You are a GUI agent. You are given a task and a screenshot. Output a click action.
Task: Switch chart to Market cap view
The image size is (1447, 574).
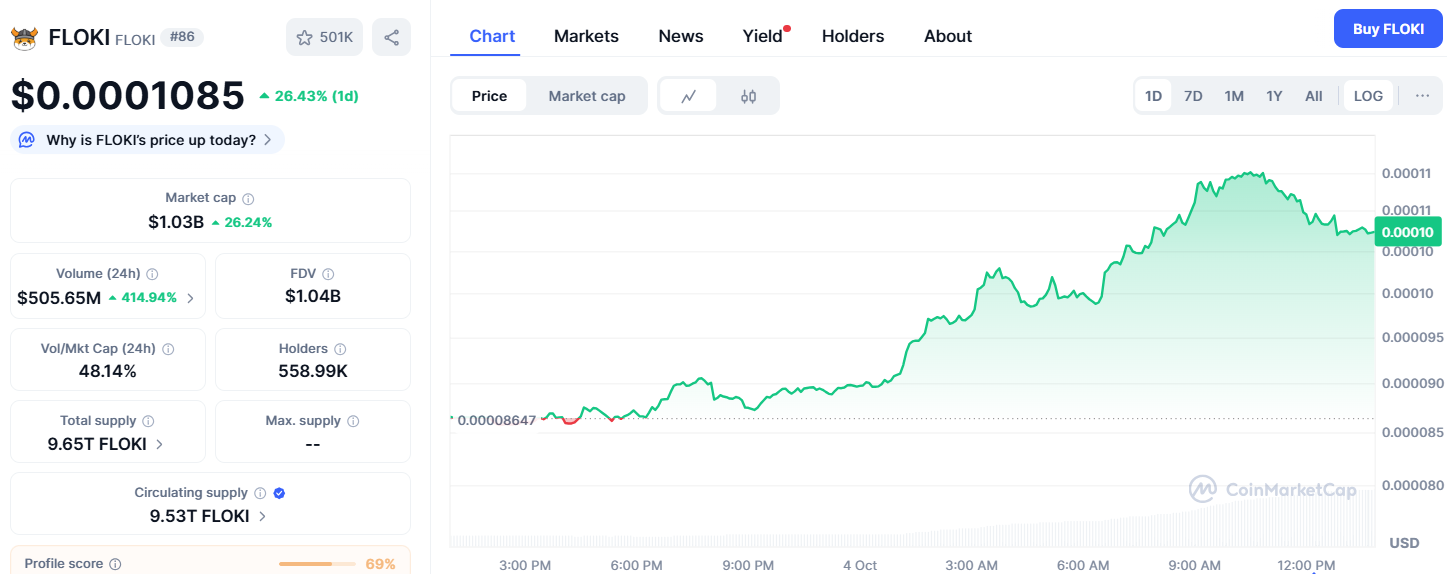(587, 96)
